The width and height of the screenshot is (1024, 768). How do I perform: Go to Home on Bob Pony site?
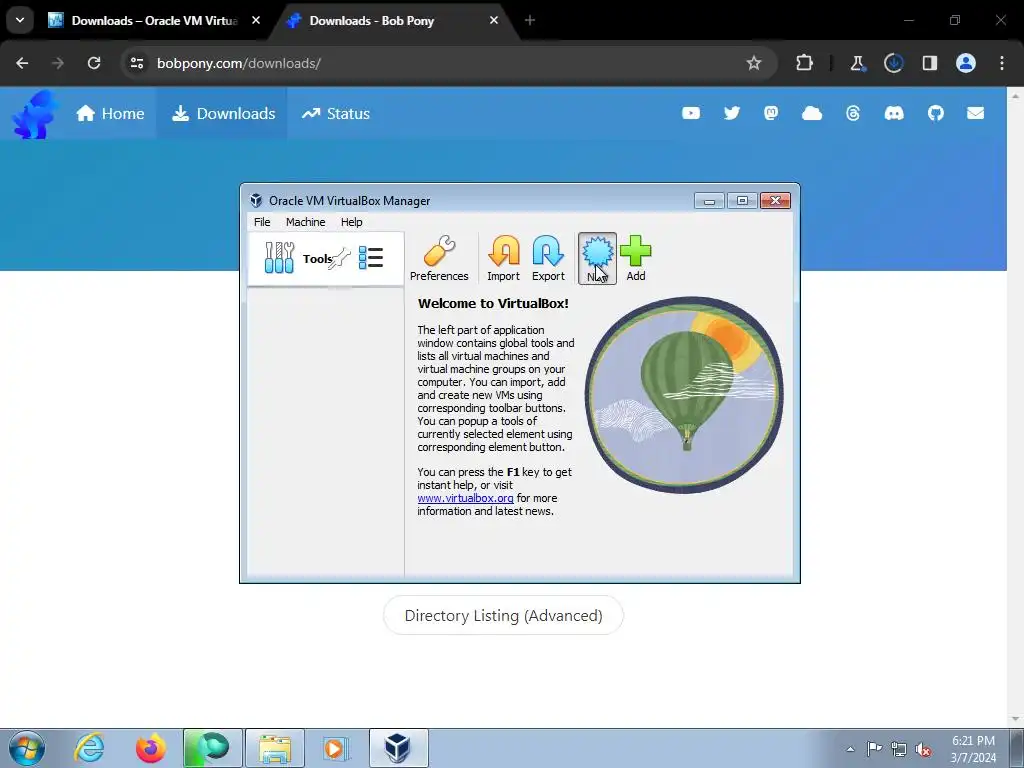110,114
